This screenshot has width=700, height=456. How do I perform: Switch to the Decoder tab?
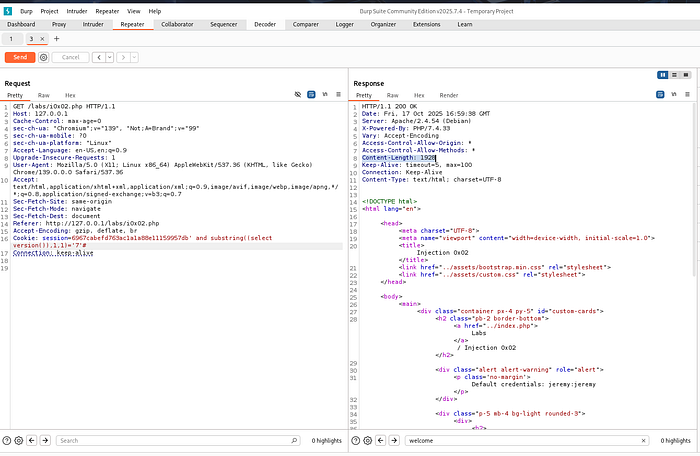(x=265, y=25)
